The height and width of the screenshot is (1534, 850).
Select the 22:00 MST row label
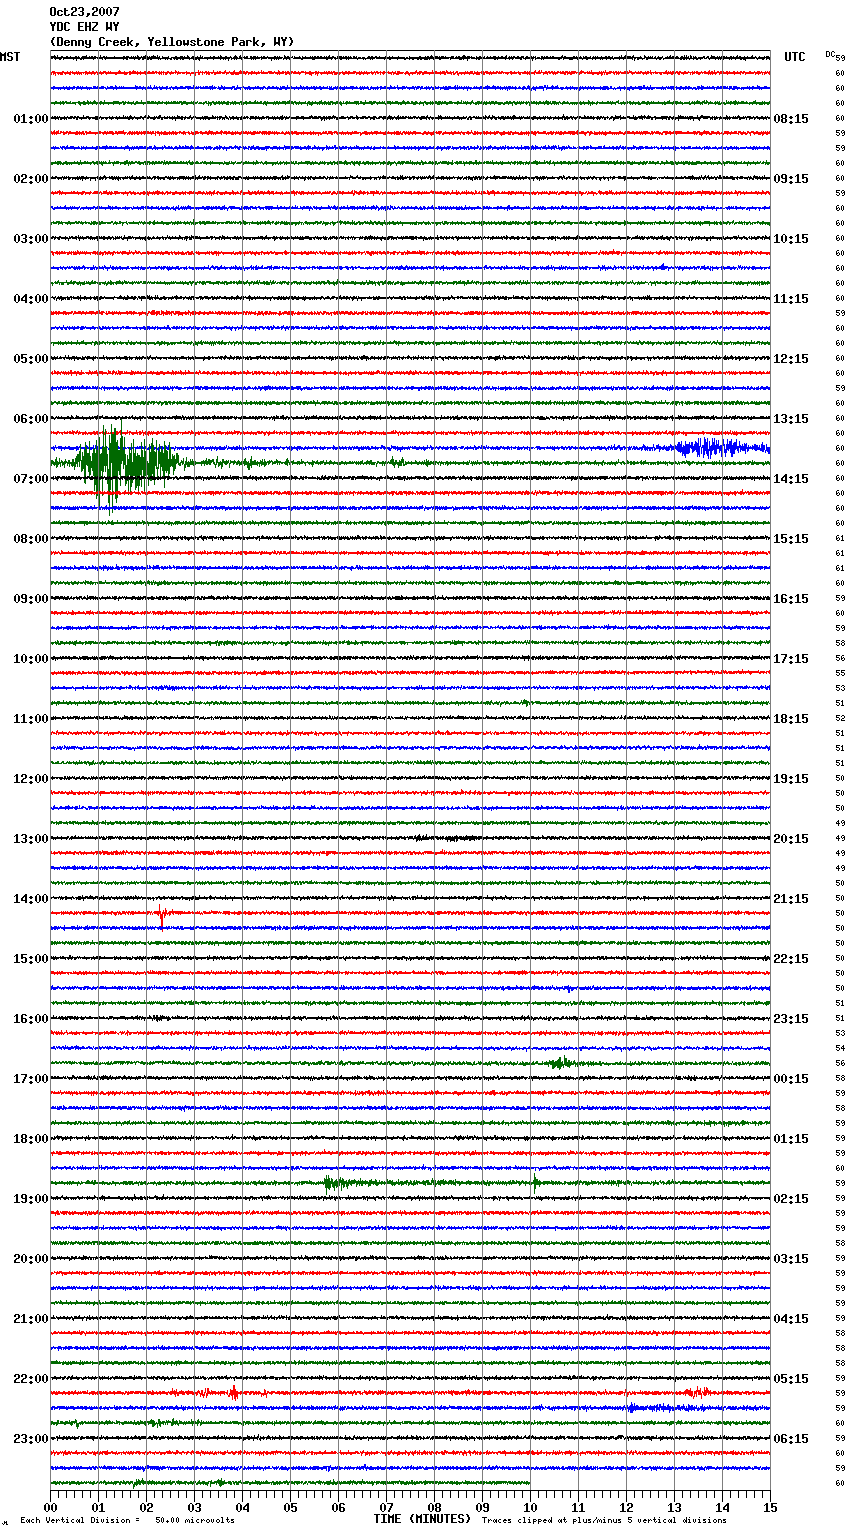coord(30,1379)
